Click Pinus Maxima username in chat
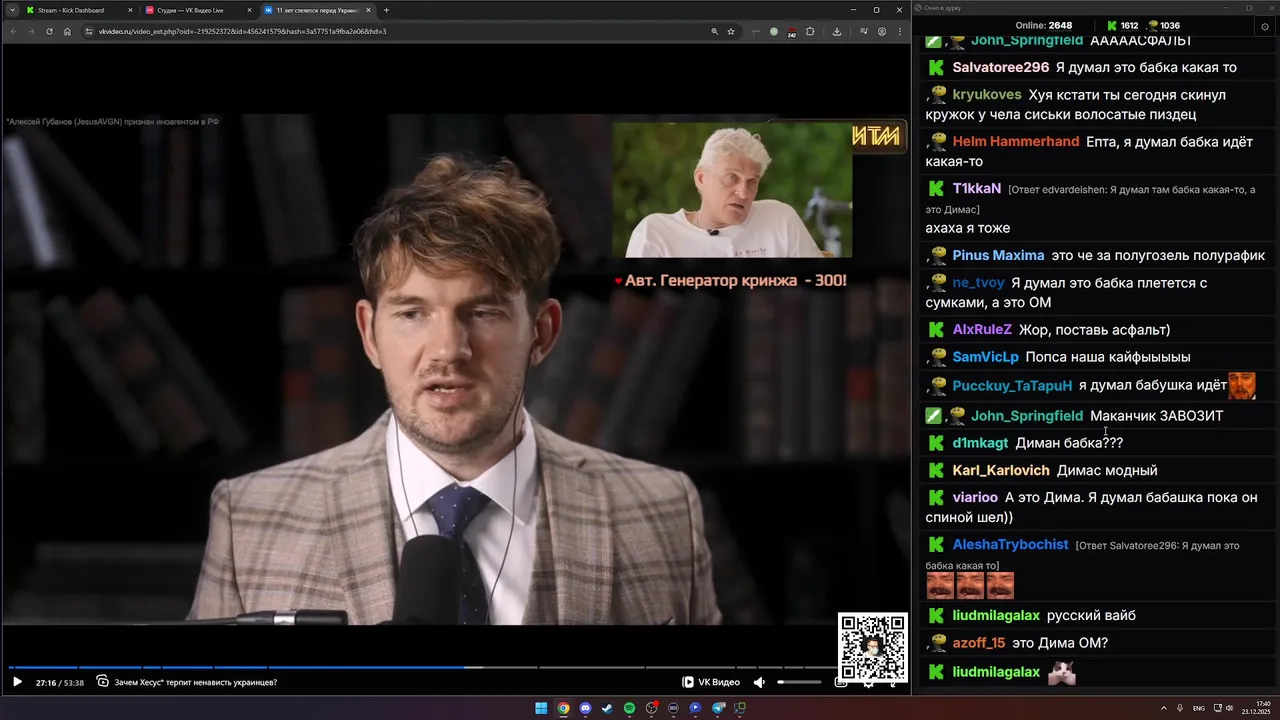This screenshot has width=1280, height=720. coord(998,256)
